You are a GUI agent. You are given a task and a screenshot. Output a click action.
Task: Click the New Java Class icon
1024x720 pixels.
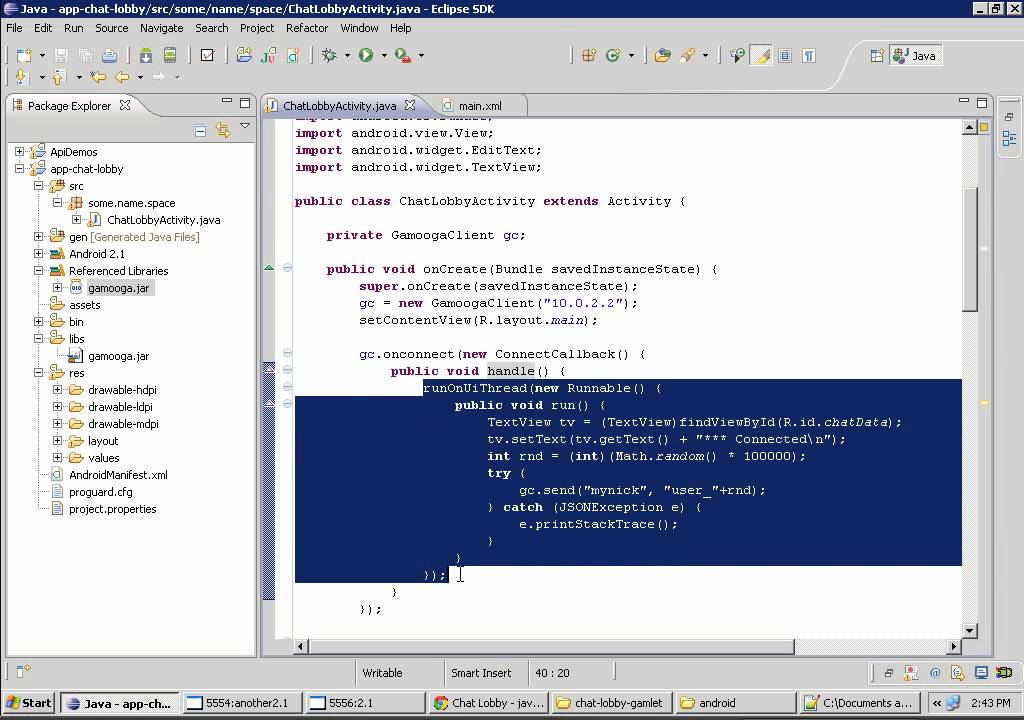(613, 56)
